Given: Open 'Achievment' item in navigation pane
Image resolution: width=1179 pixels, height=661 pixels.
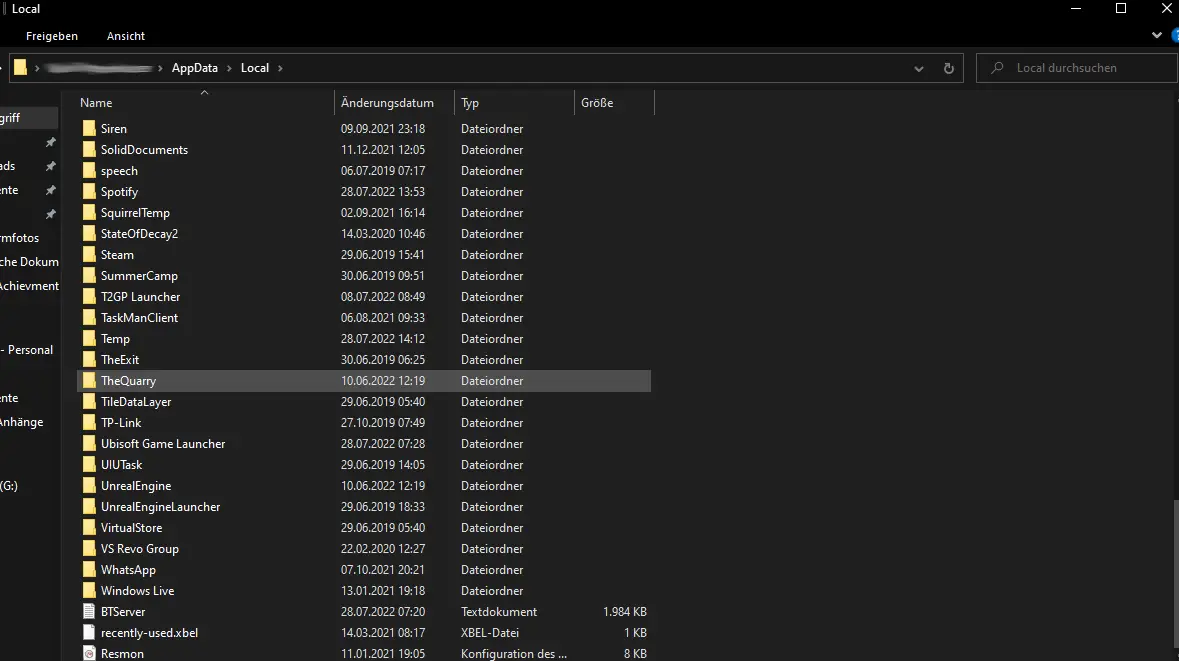Looking at the screenshot, I should pos(29,286).
